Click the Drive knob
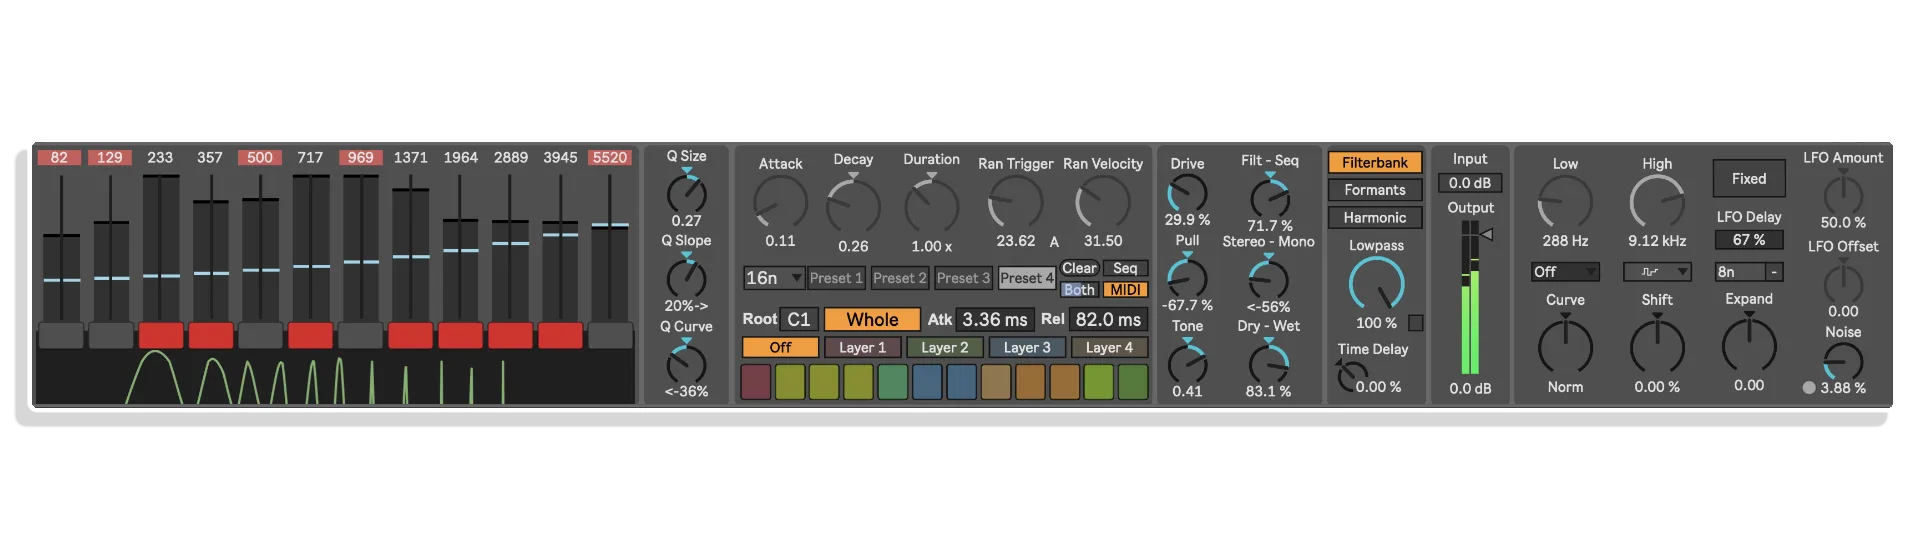 click(x=1187, y=193)
